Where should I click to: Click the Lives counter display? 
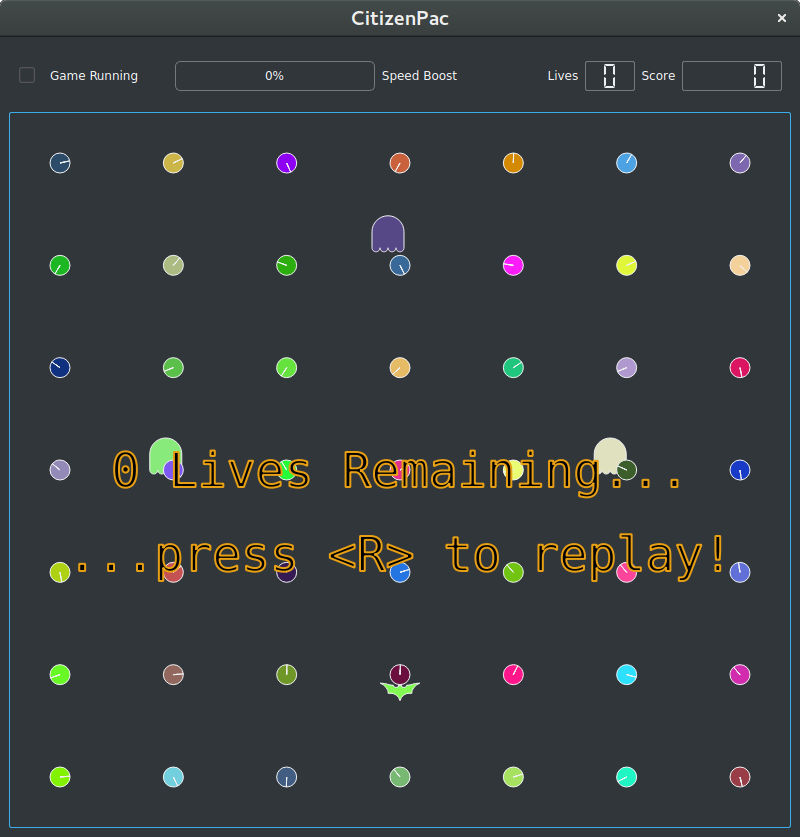609,76
